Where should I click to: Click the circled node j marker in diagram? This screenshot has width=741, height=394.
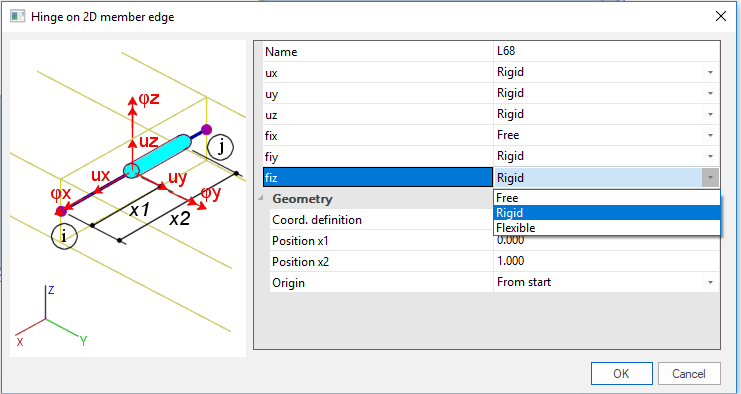[221, 148]
